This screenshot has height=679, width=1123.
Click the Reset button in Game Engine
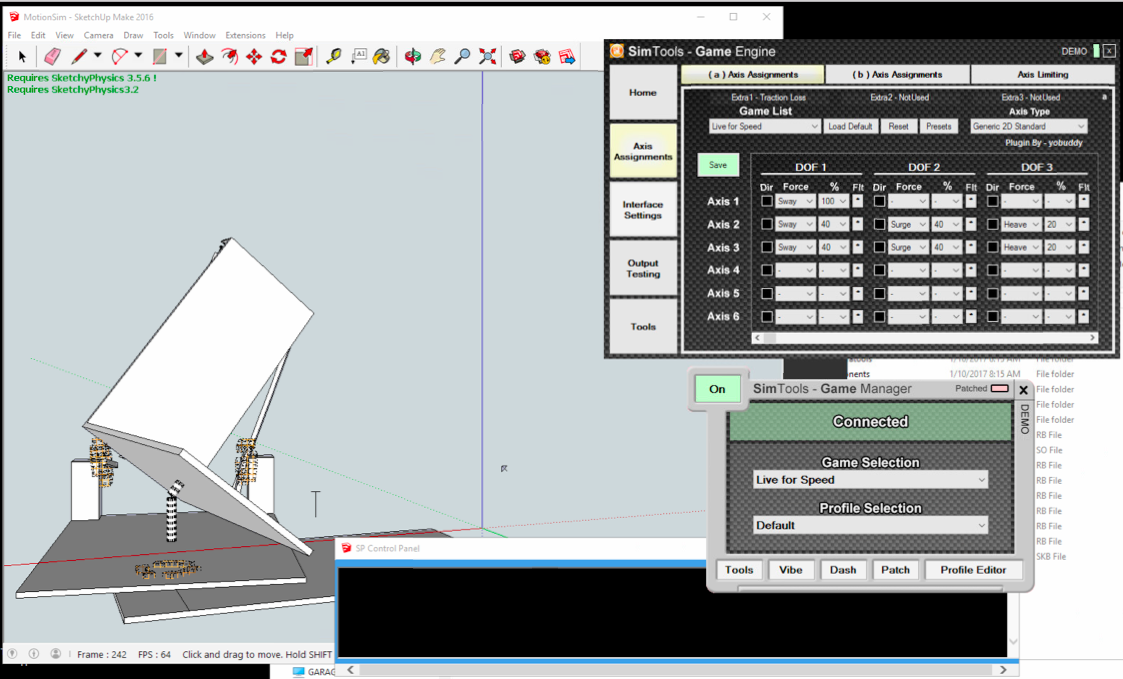pyautogui.click(x=898, y=126)
